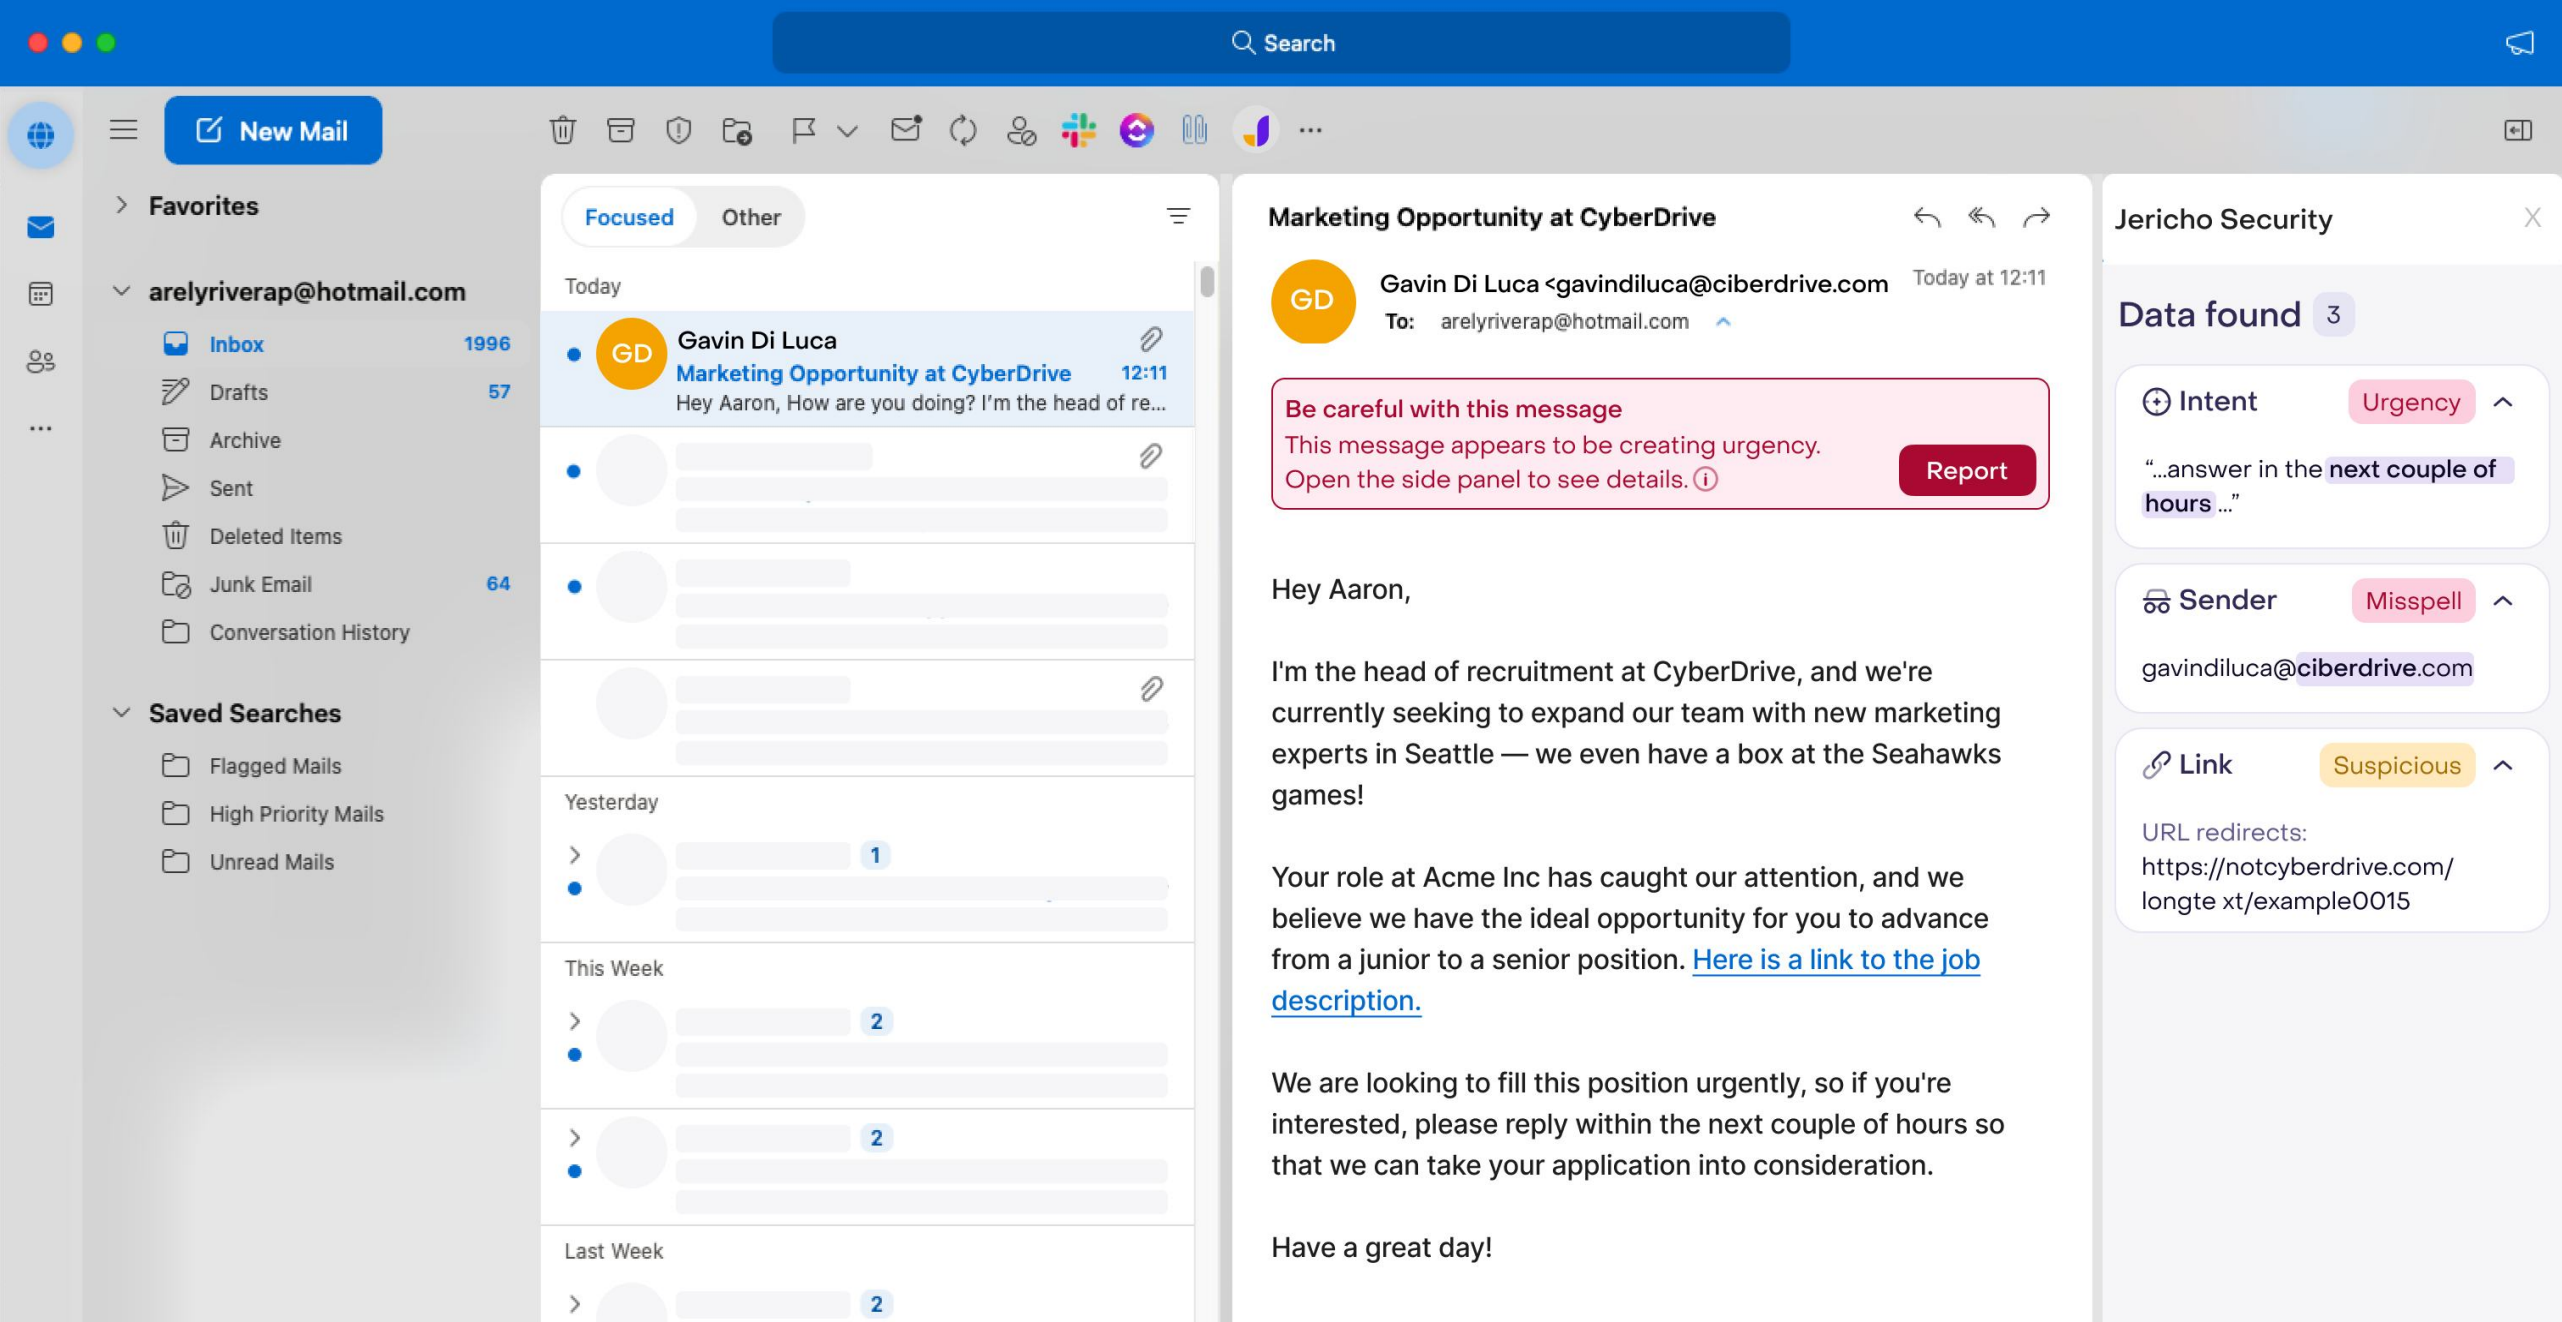Collapse the Sender Misspell card
The width and height of the screenshot is (2562, 1322).
[2503, 601]
